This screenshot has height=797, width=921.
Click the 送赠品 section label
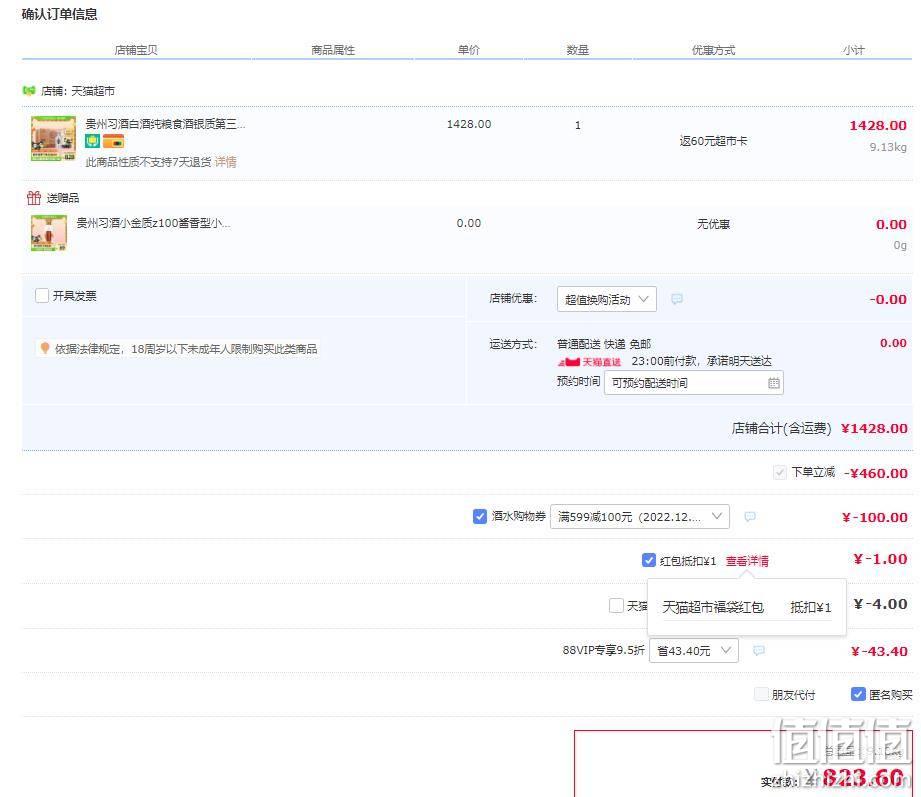tap(63, 198)
